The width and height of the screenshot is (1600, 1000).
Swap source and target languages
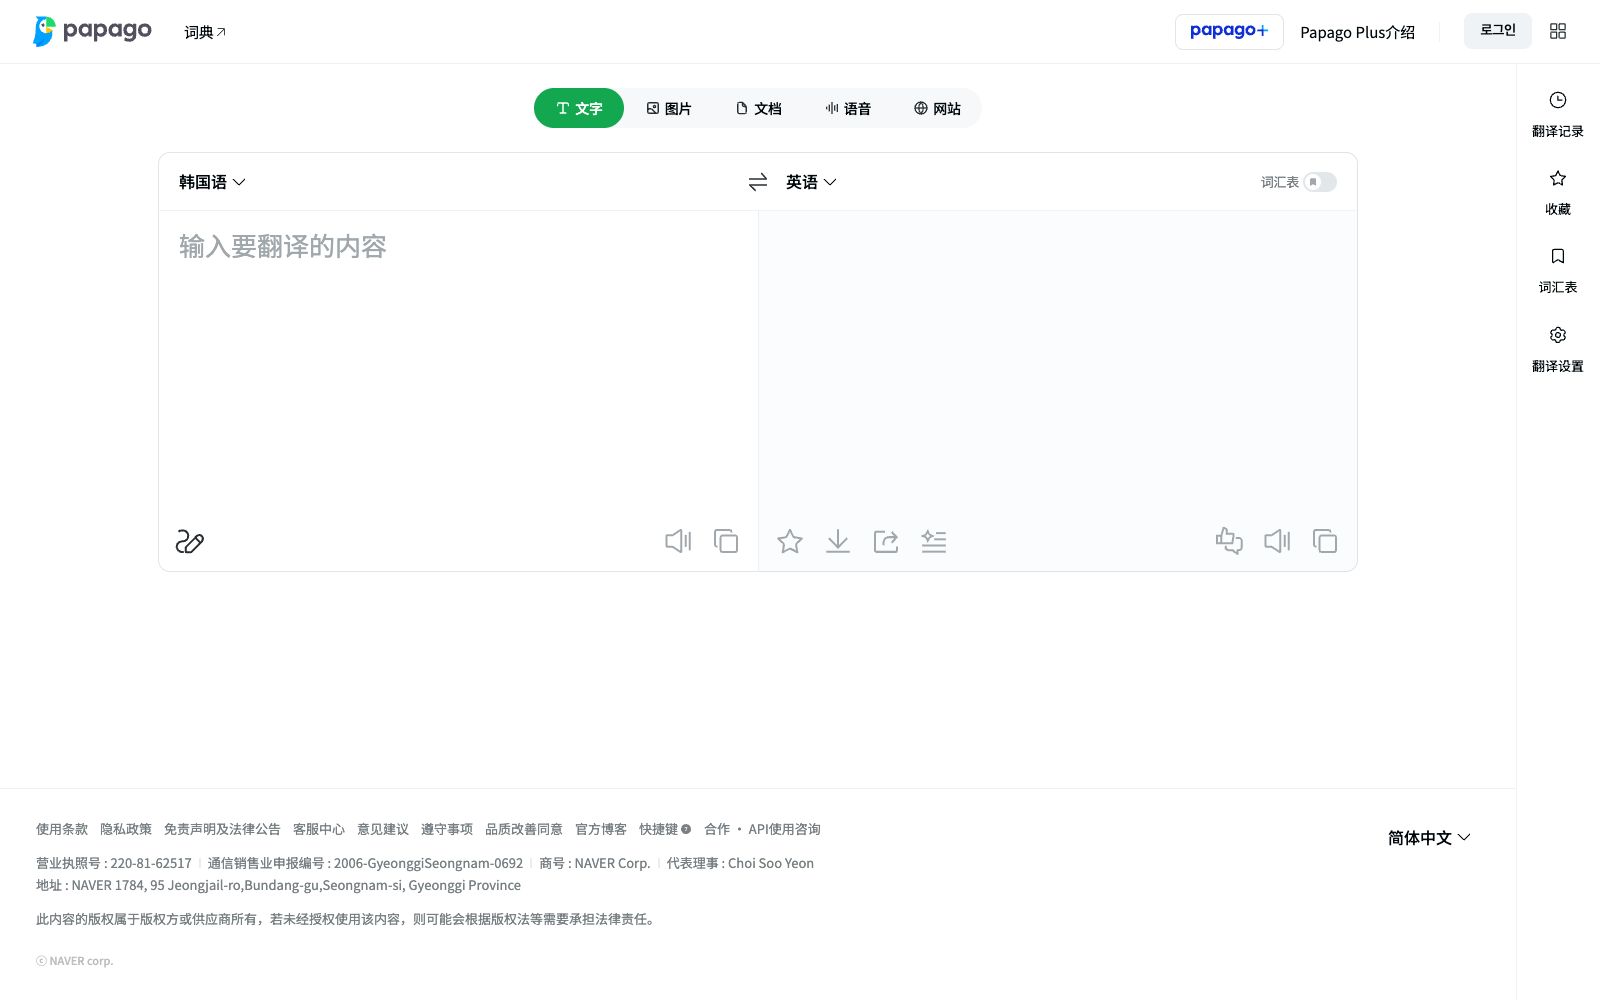pyautogui.click(x=758, y=182)
